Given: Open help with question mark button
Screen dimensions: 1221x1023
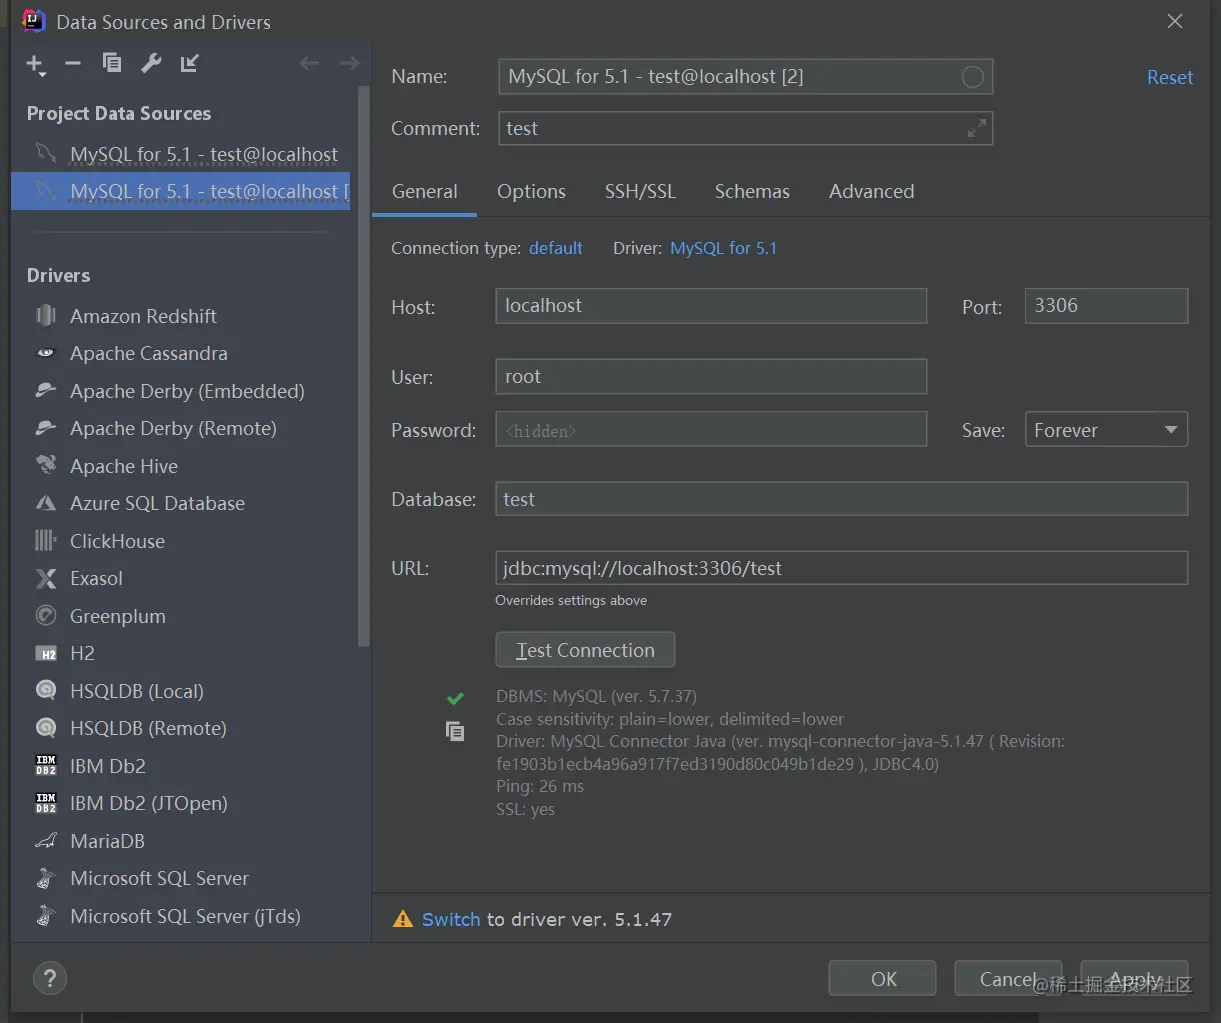Looking at the screenshot, I should [50, 978].
